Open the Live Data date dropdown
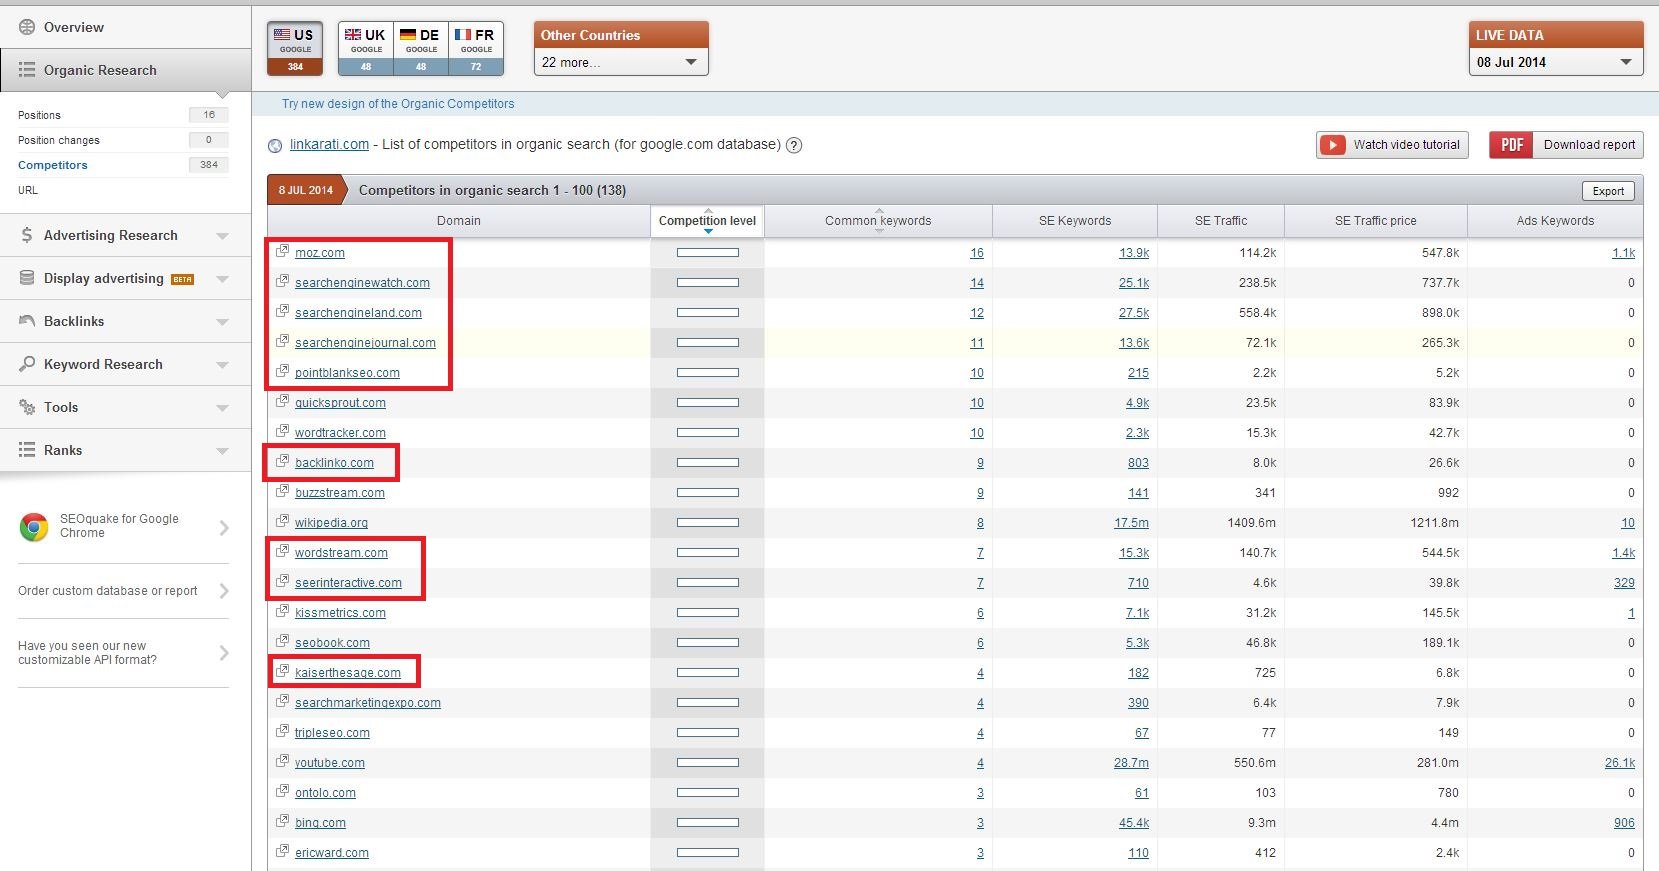Image resolution: width=1659 pixels, height=871 pixels. [1554, 62]
